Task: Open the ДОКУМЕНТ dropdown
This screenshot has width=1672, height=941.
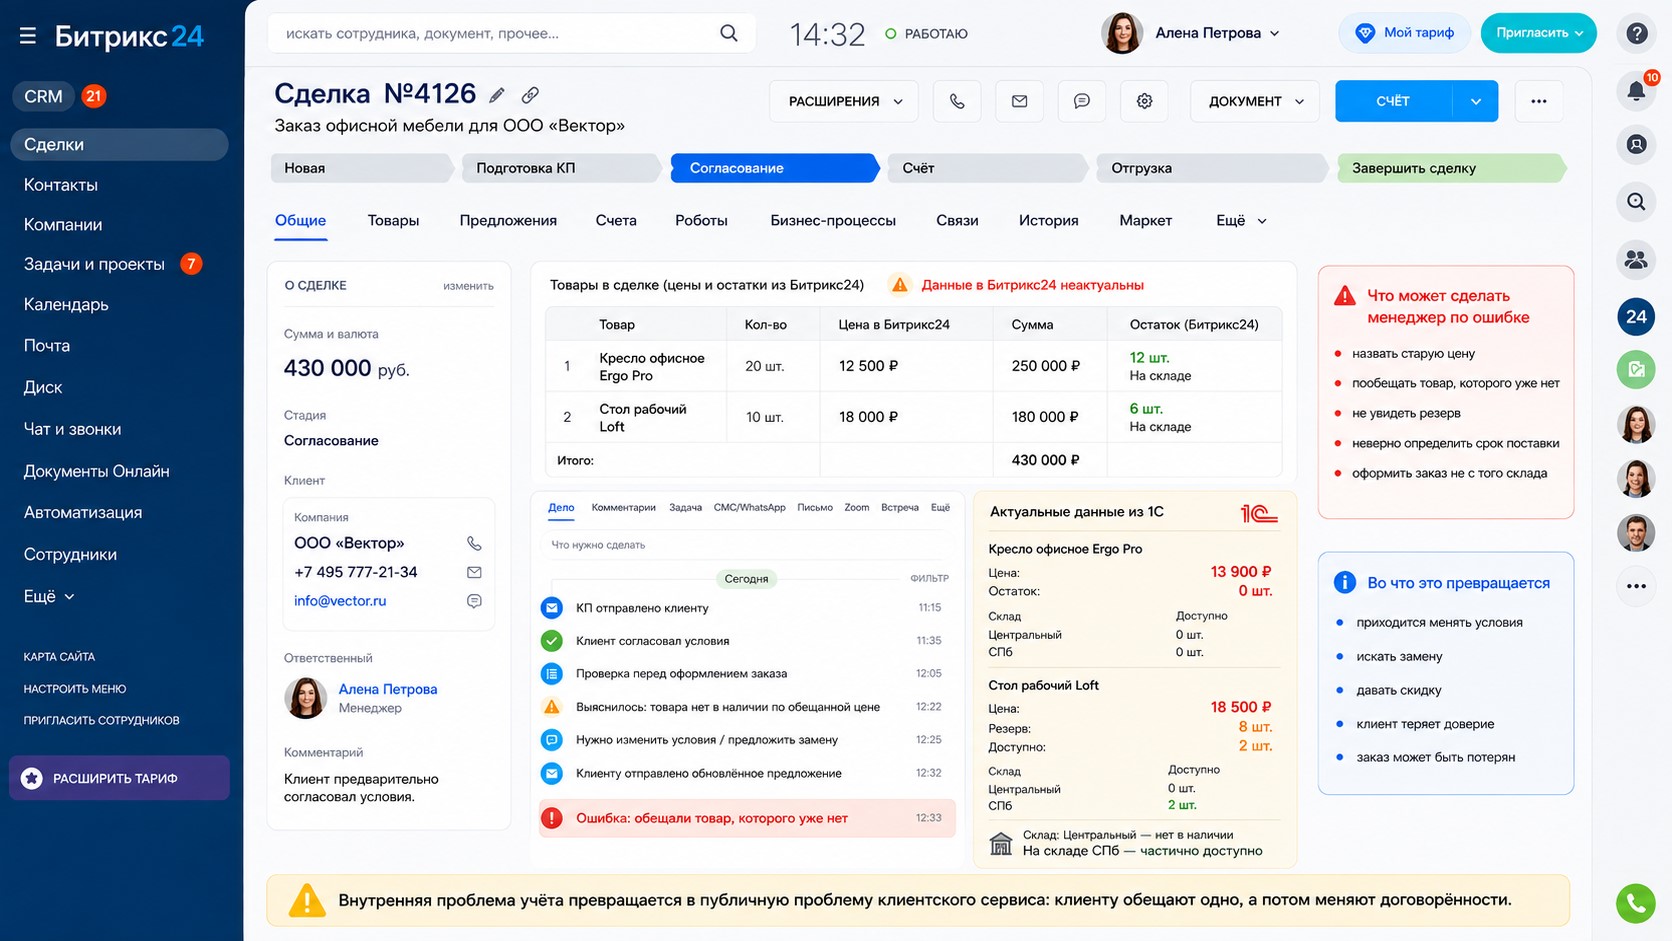Action: (1255, 101)
